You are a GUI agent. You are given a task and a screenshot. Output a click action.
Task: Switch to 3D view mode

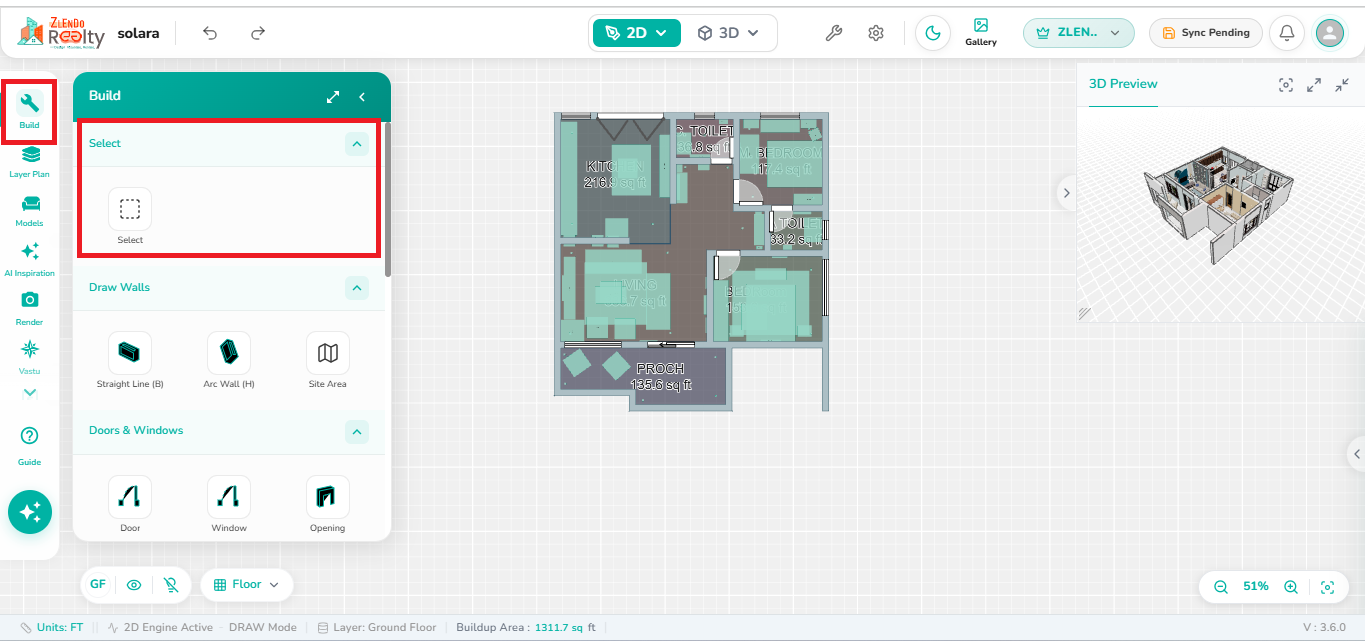pyautogui.click(x=729, y=33)
